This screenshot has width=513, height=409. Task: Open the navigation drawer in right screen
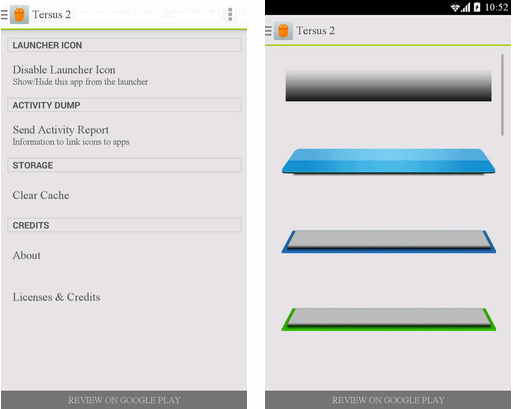coord(268,31)
